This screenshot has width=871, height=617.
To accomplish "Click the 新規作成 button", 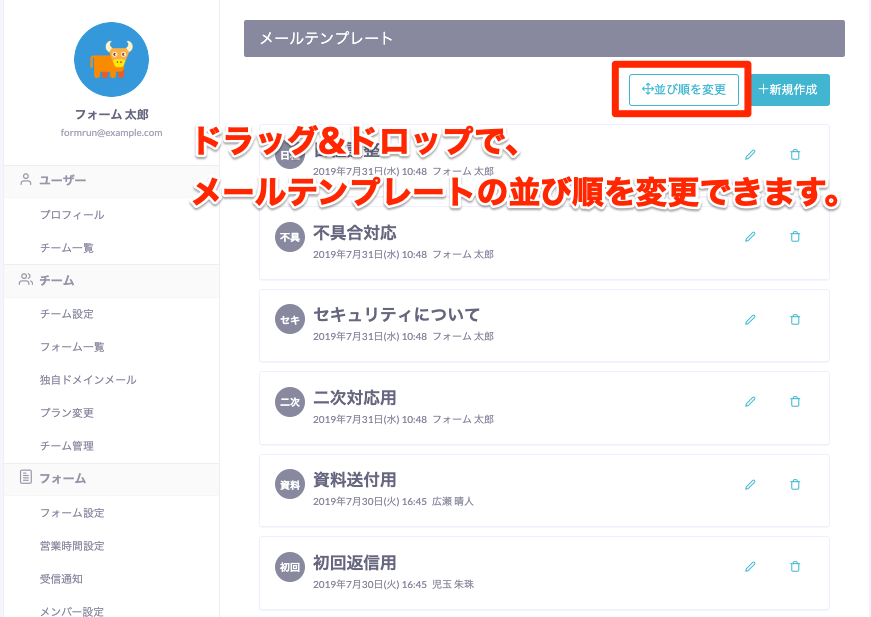I will [788, 90].
